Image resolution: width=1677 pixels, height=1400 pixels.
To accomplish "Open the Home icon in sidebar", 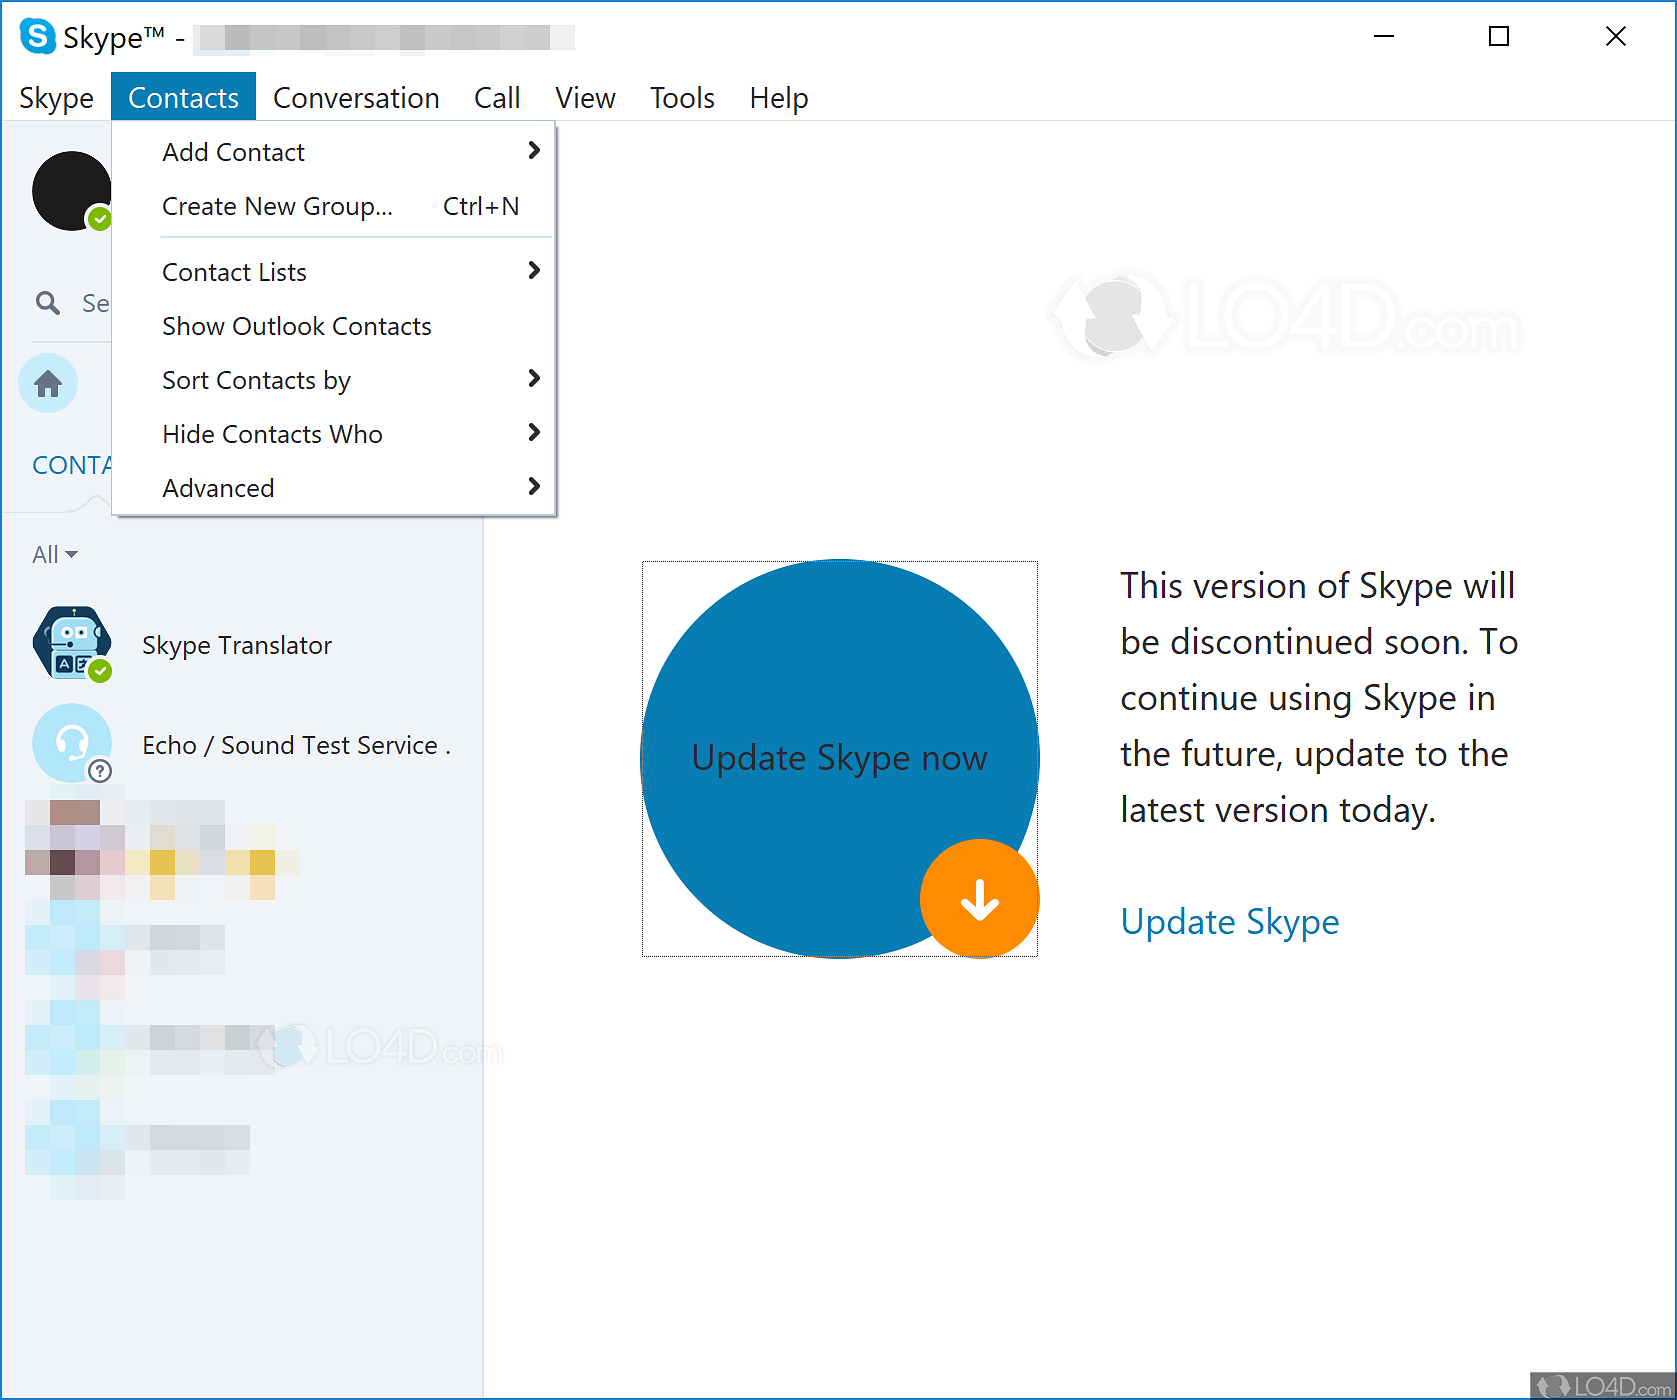I will pyautogui.click(x=48, y=384).
